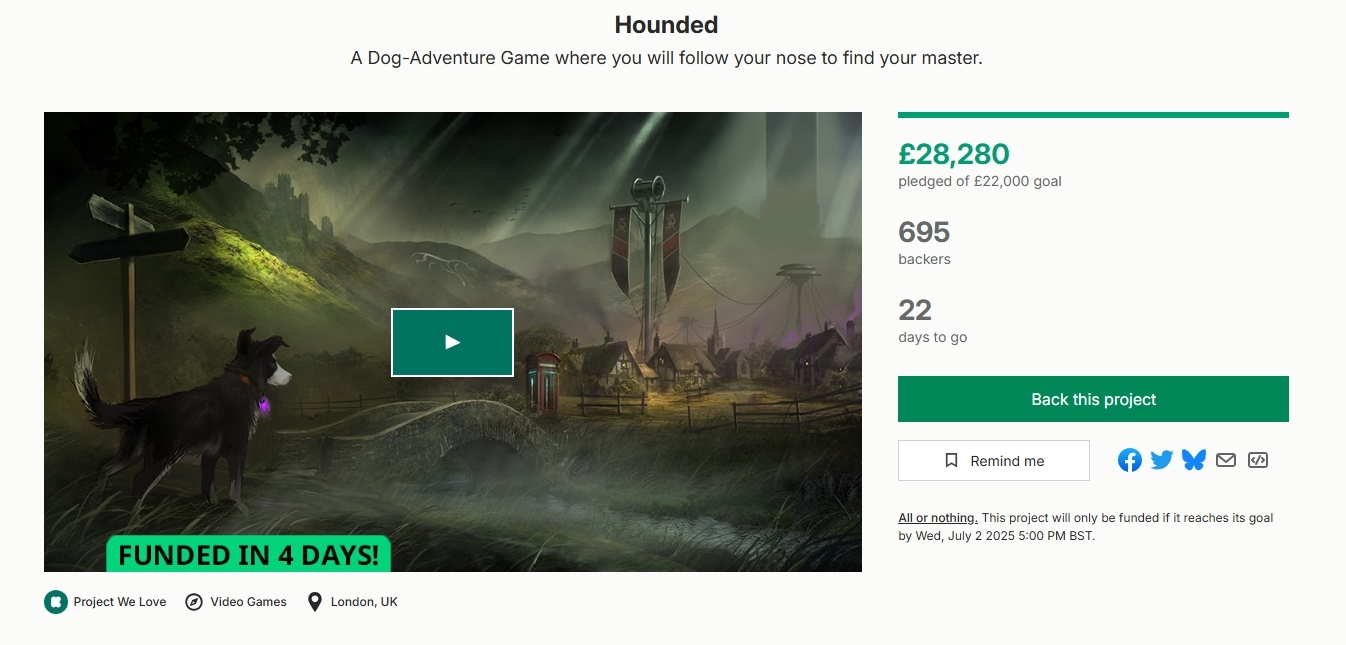Image resolution: width=1346 pixels, height=645 pixels.
Task: Share via Bluesky butterfly icon
Action: 1194,460
